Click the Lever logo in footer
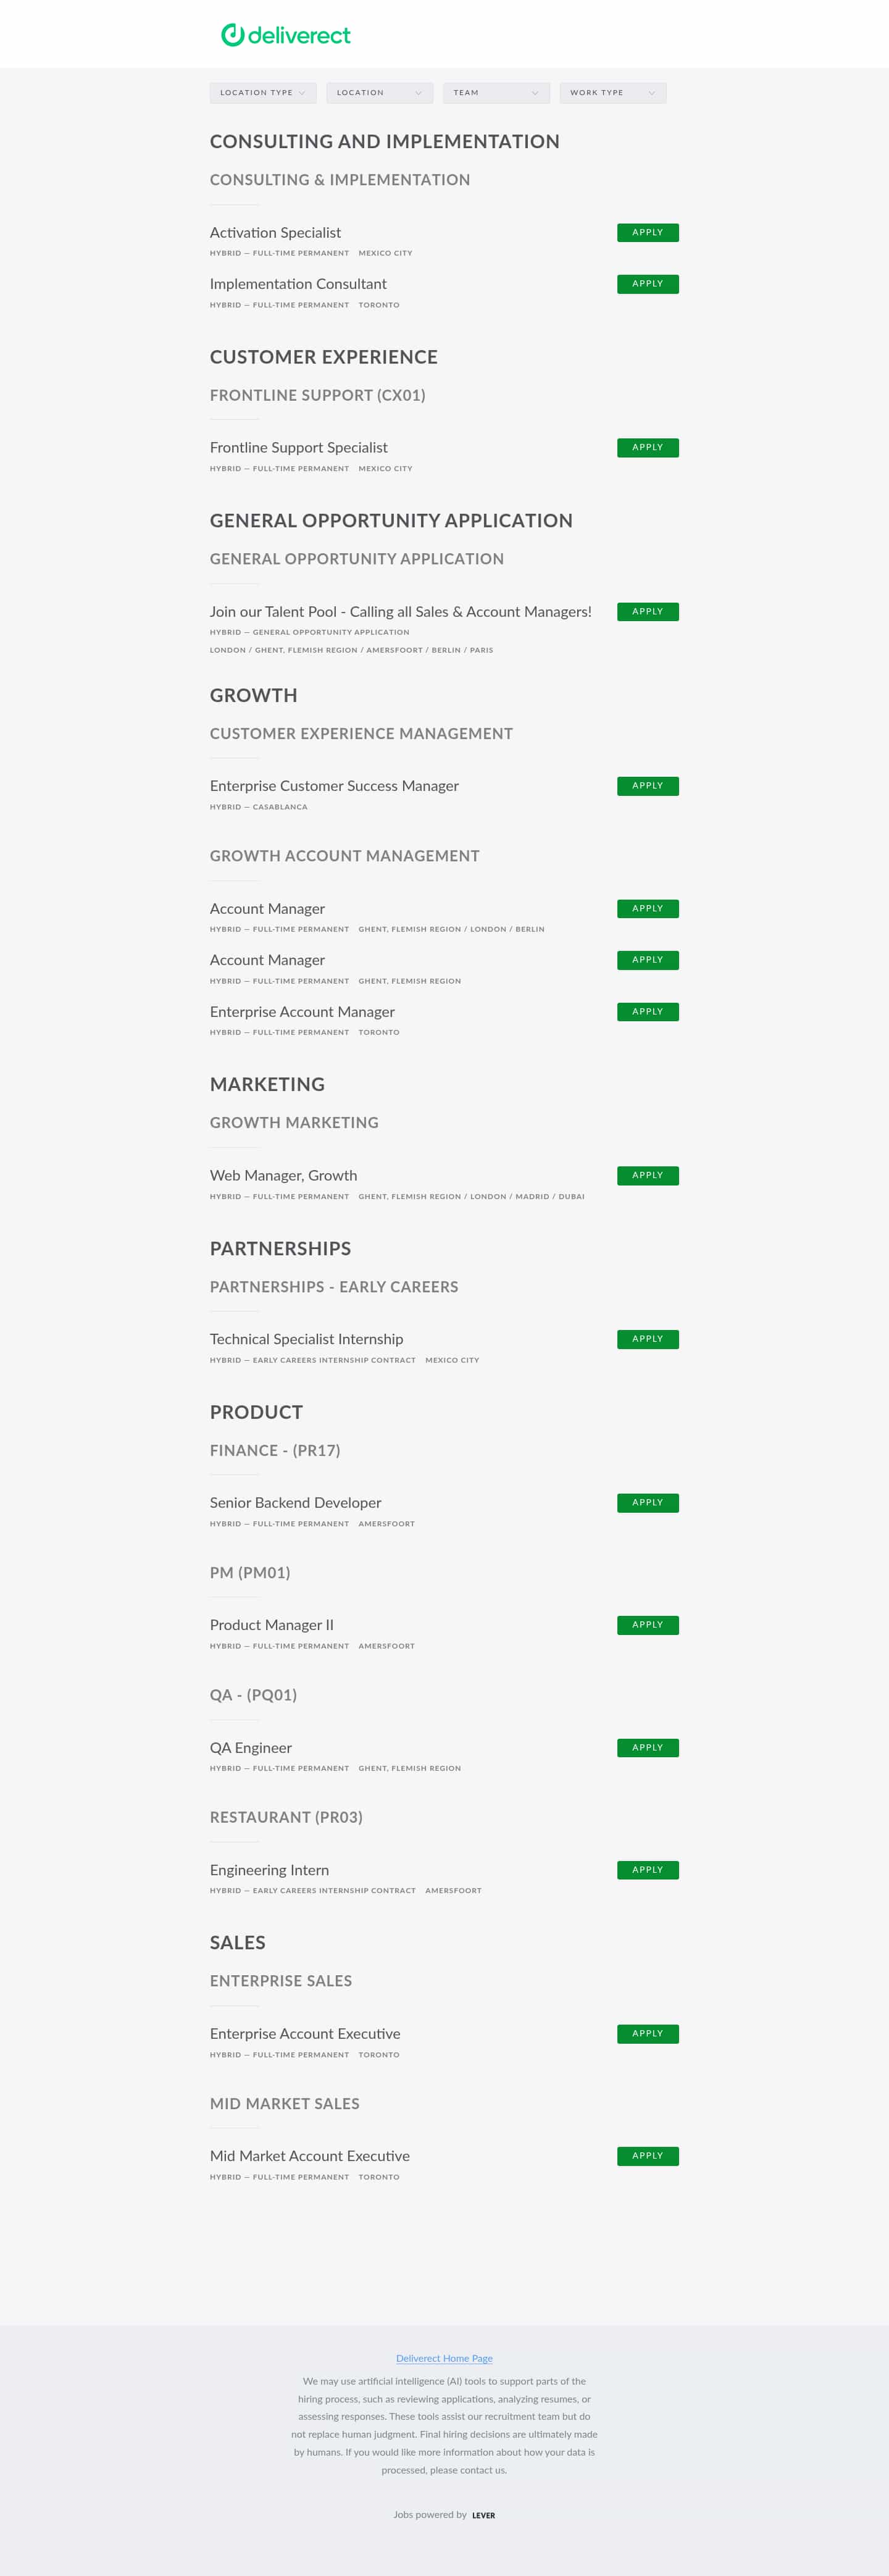This screenshot has width=889, height=2576. 483,2515
